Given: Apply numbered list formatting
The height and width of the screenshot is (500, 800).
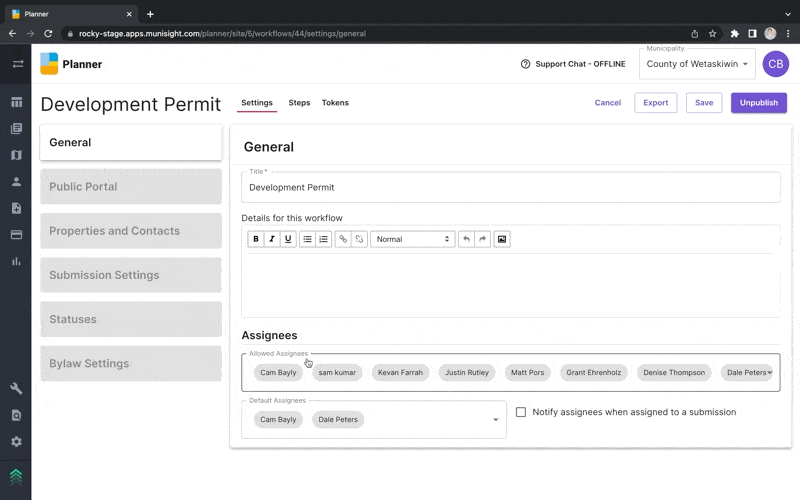Looking at the screenshot, I should [324, 239].
